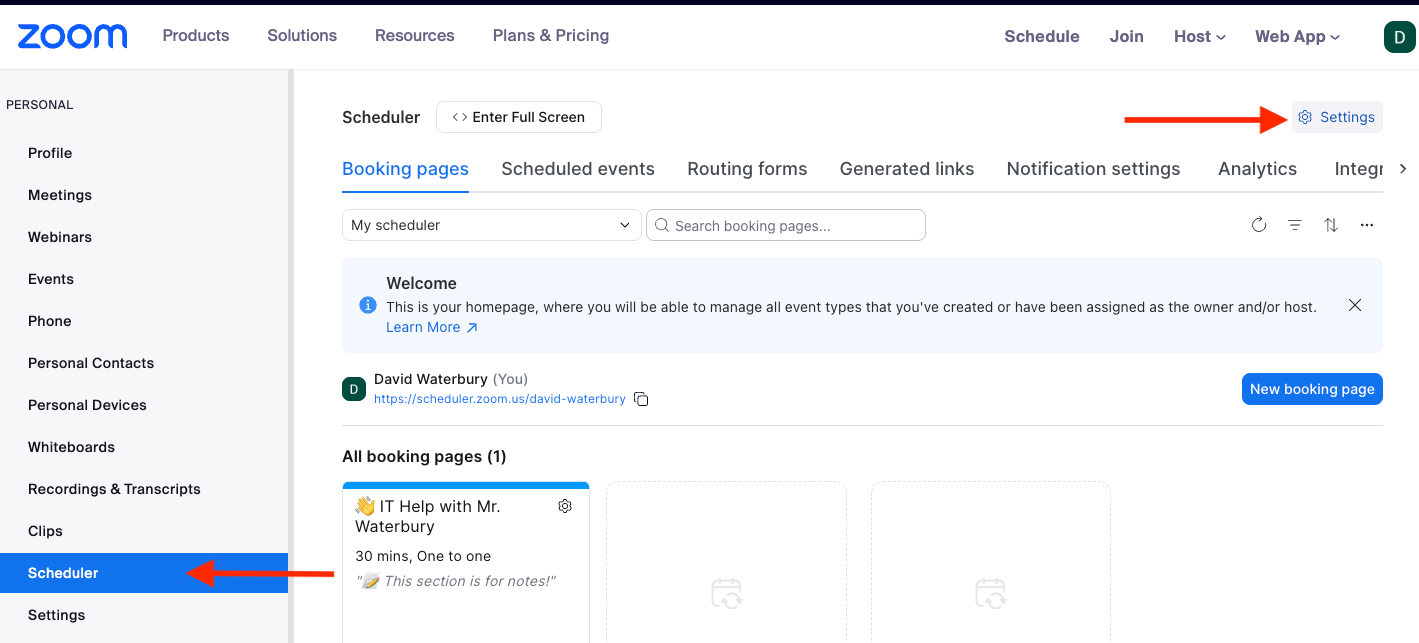This screenshot has height=643, width=1419.
Task: Select Meetings in the sidebar
Action: [x=60, y=195]
